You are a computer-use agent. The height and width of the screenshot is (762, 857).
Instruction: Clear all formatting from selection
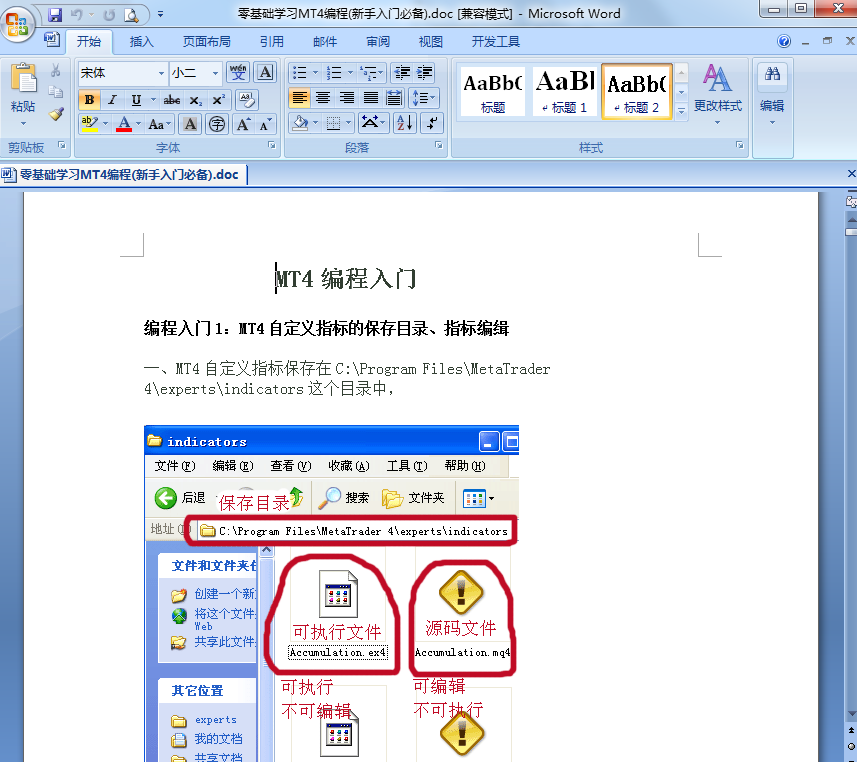[x=246, y=99]
